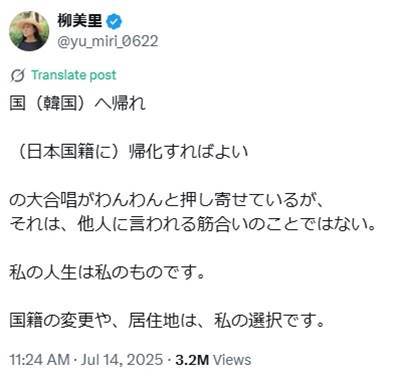Click the line starting の大合唱がわんわんと
The width and height of the screenshot is (397, 380).
[166, 200]
